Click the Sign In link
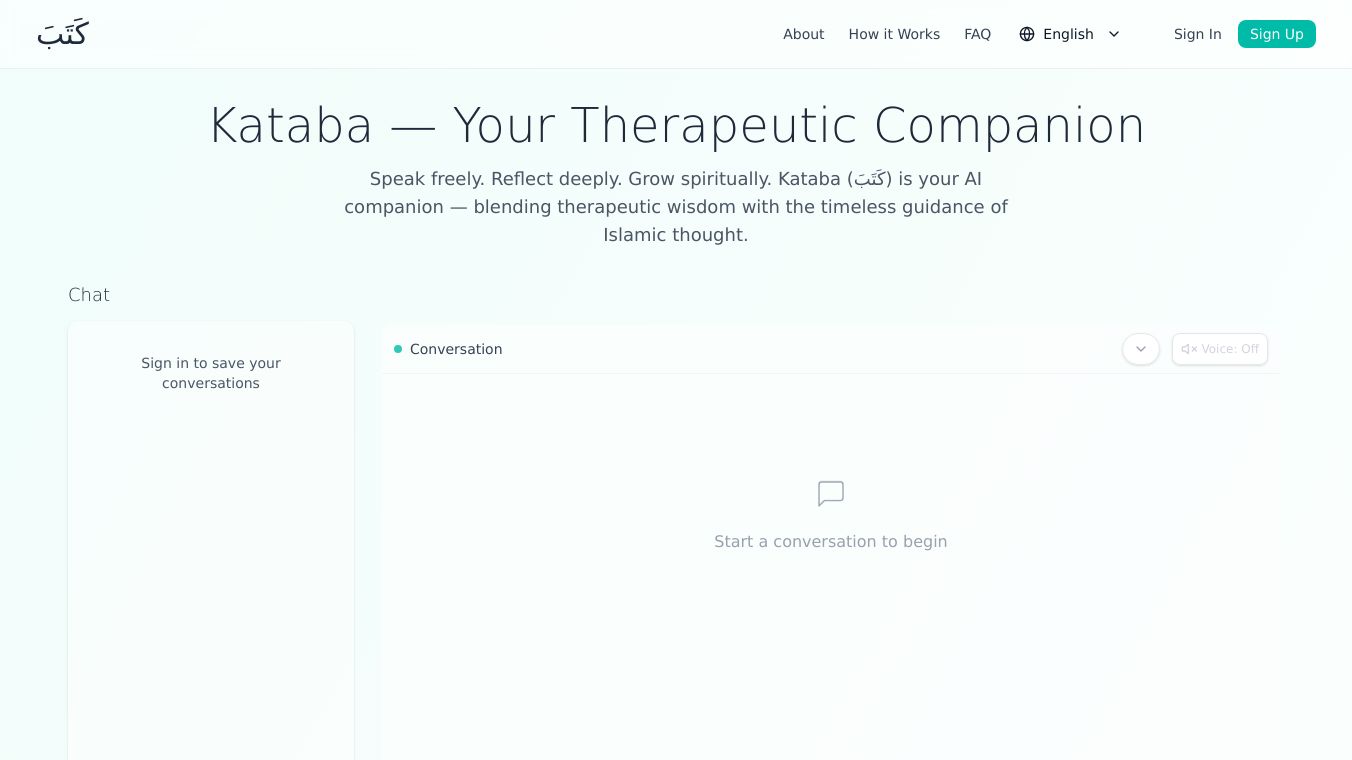Screen dimensions: 1352x760 click(x=1197, y=34)
